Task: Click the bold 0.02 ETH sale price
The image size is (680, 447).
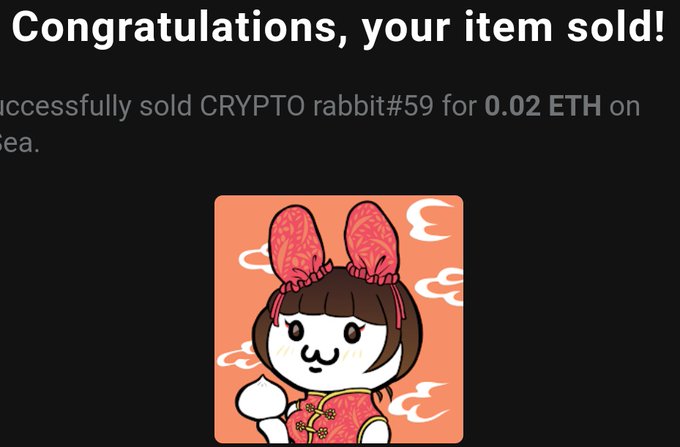Action: pos(543,105)
